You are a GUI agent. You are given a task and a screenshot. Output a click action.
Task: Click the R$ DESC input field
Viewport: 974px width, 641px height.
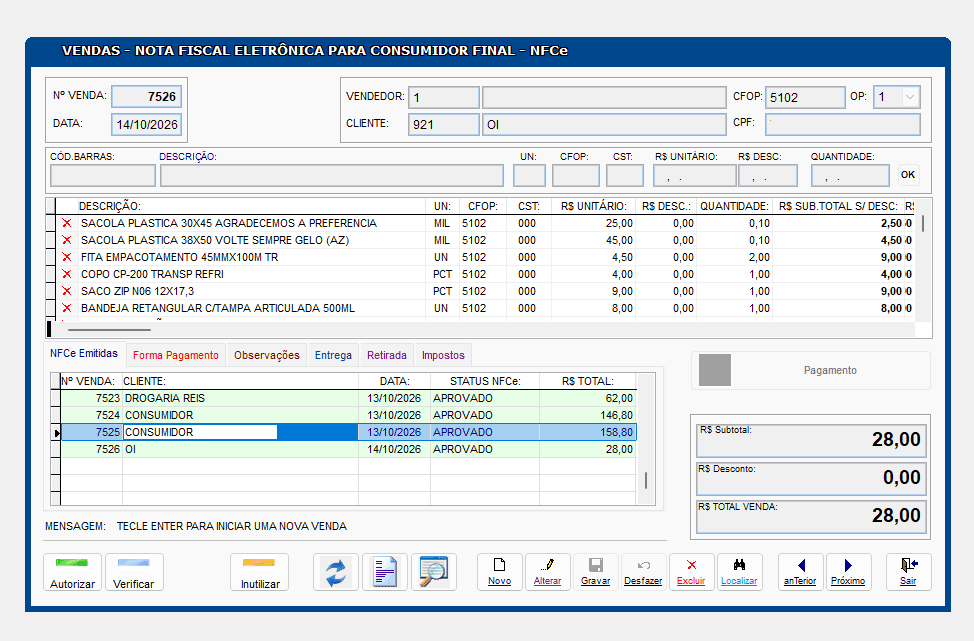pyautogui.click(x=768, y=176)
